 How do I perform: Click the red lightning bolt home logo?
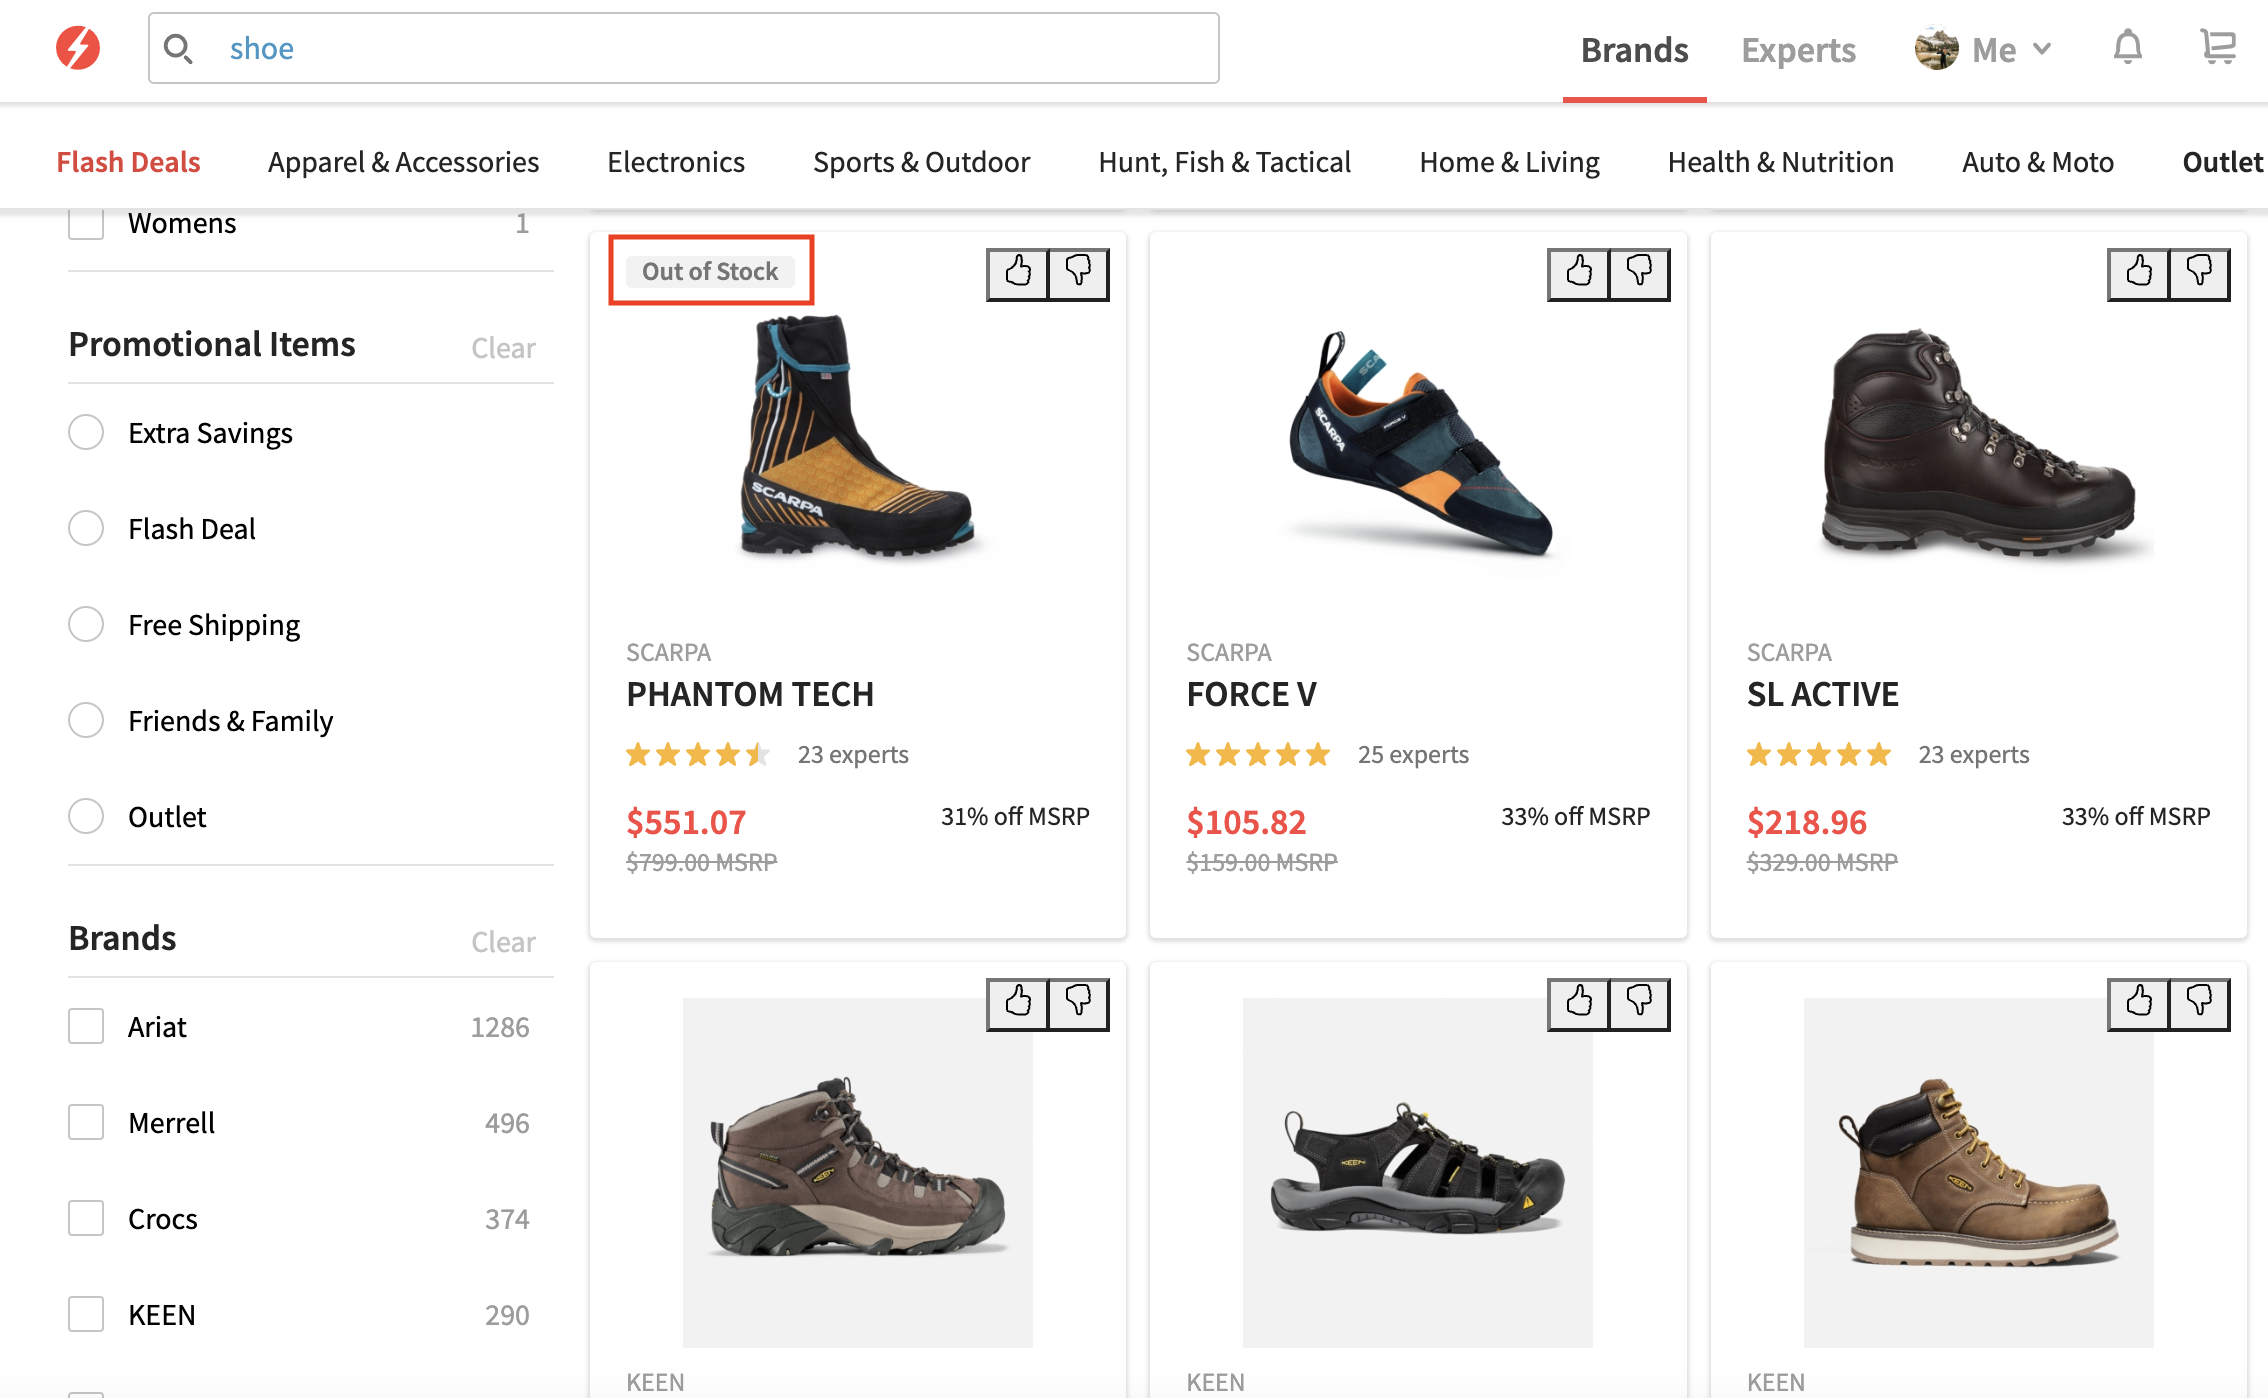click(x=78, y=48)
